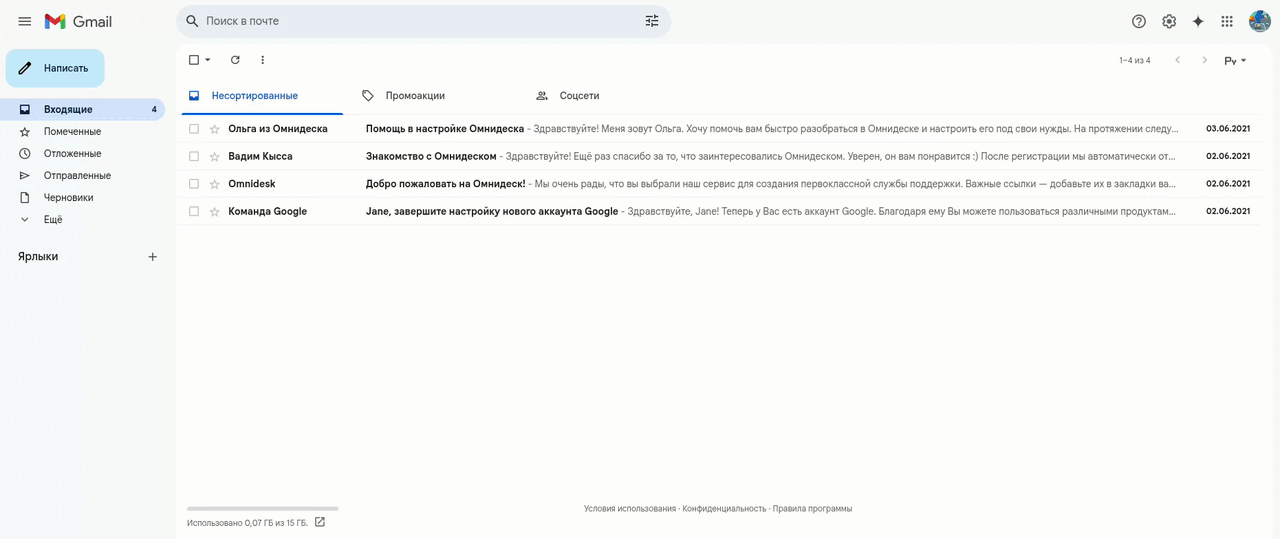Open email Помощь в настройке Омнидеска
Image resolution: width=1280 pixels, height=539 pixels.
(445, 129)
